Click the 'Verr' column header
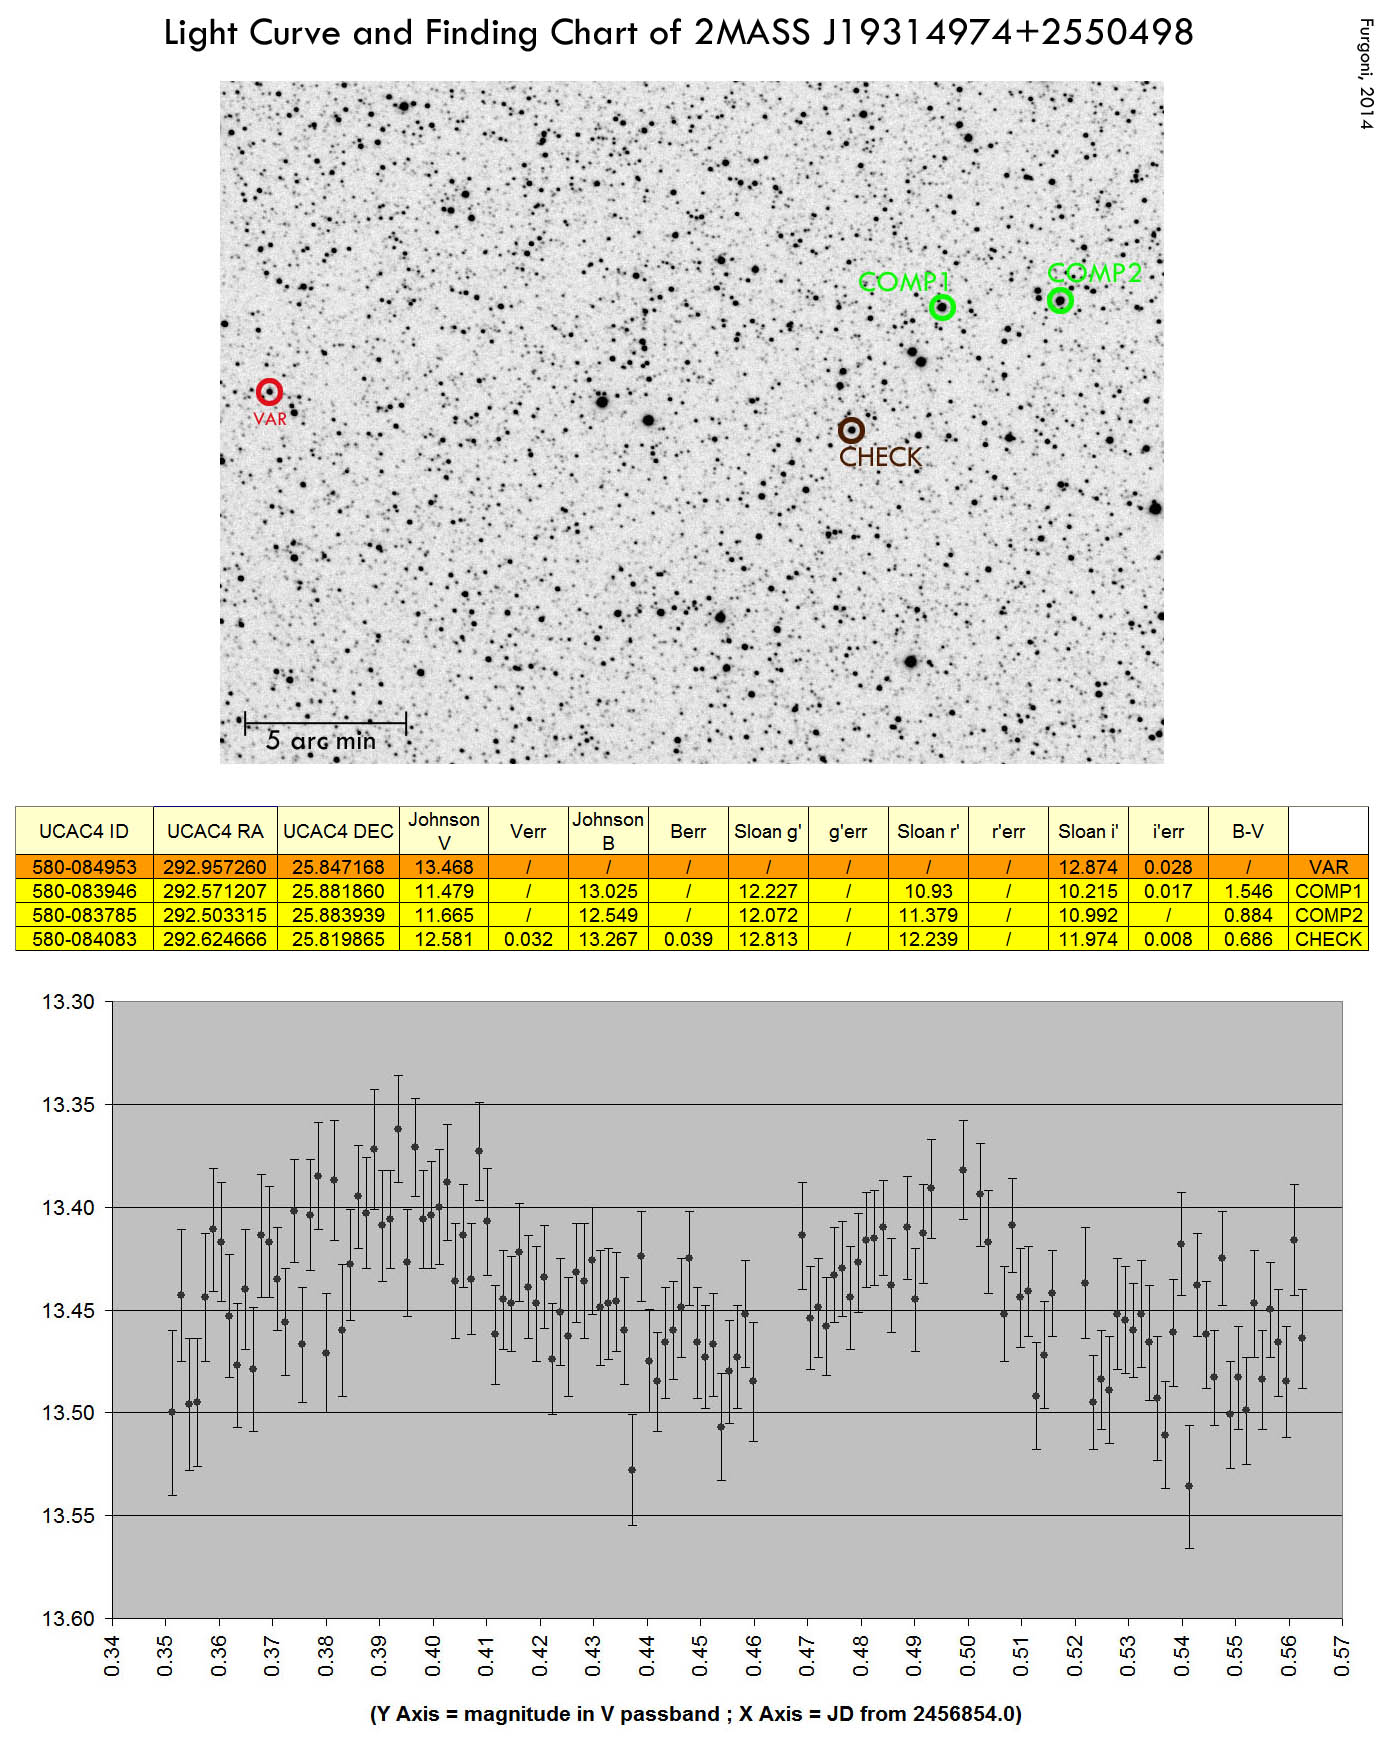 (528, 831)
